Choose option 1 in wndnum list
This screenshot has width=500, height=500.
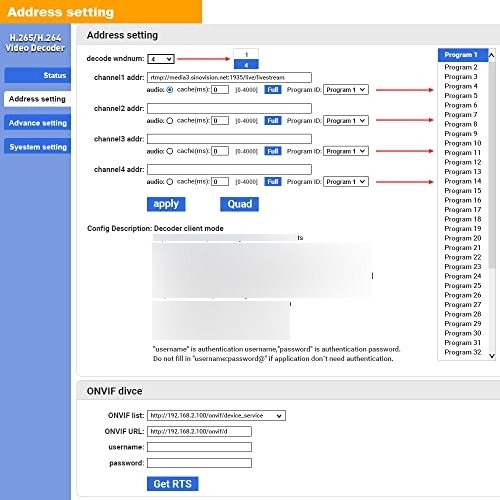click(246, 54)
